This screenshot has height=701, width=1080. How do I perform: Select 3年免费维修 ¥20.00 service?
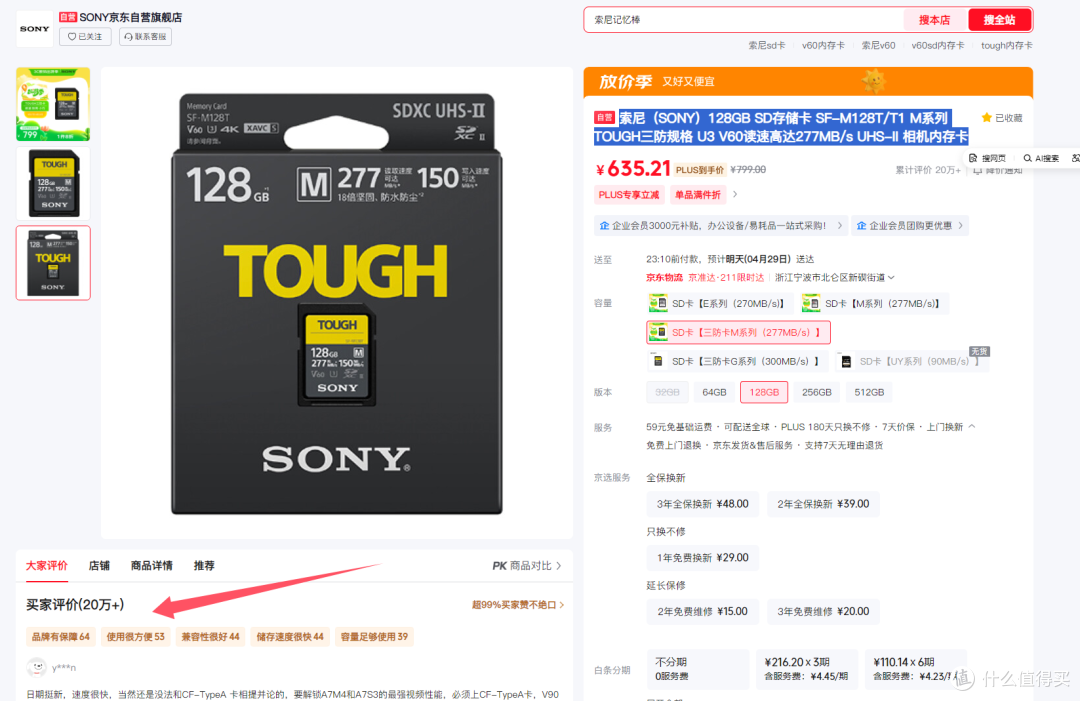[823, 611]
